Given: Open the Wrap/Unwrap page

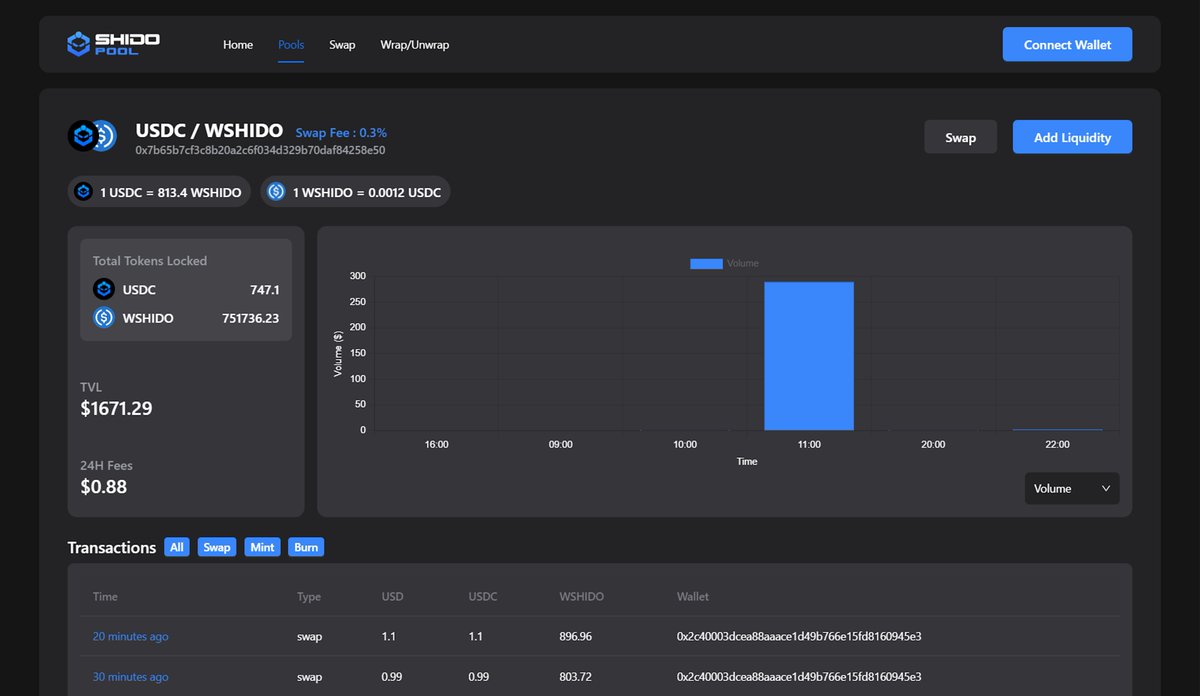Looking at the screenshot, I should pos(414,45).
